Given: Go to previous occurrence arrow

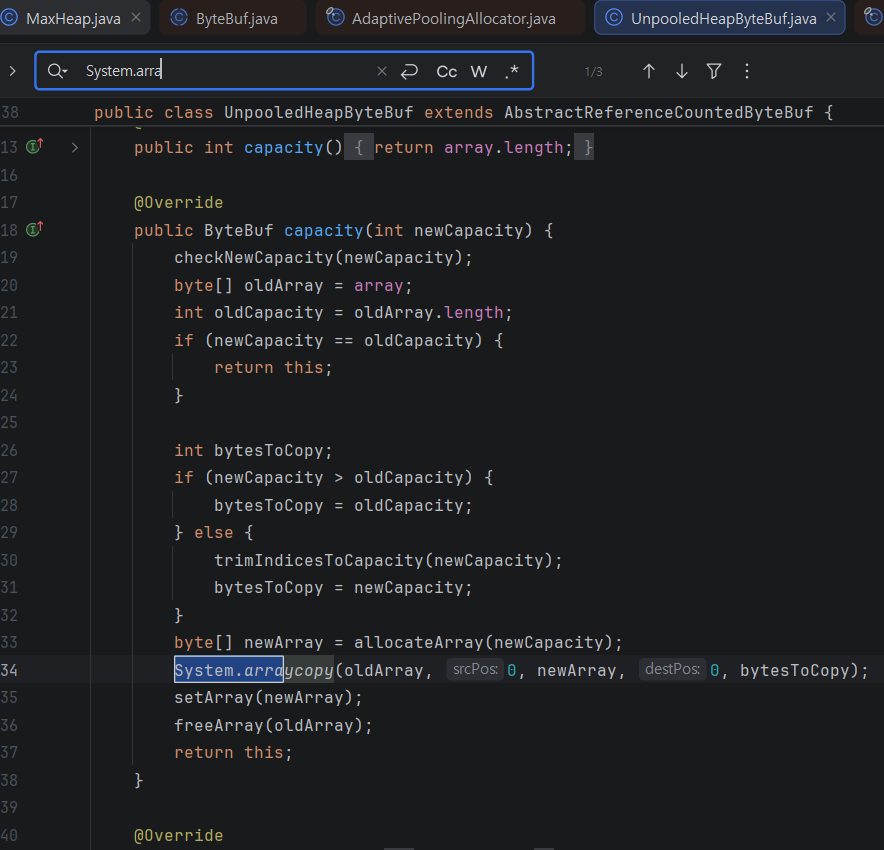Looking at the screenshot, I should click(649, 71).
